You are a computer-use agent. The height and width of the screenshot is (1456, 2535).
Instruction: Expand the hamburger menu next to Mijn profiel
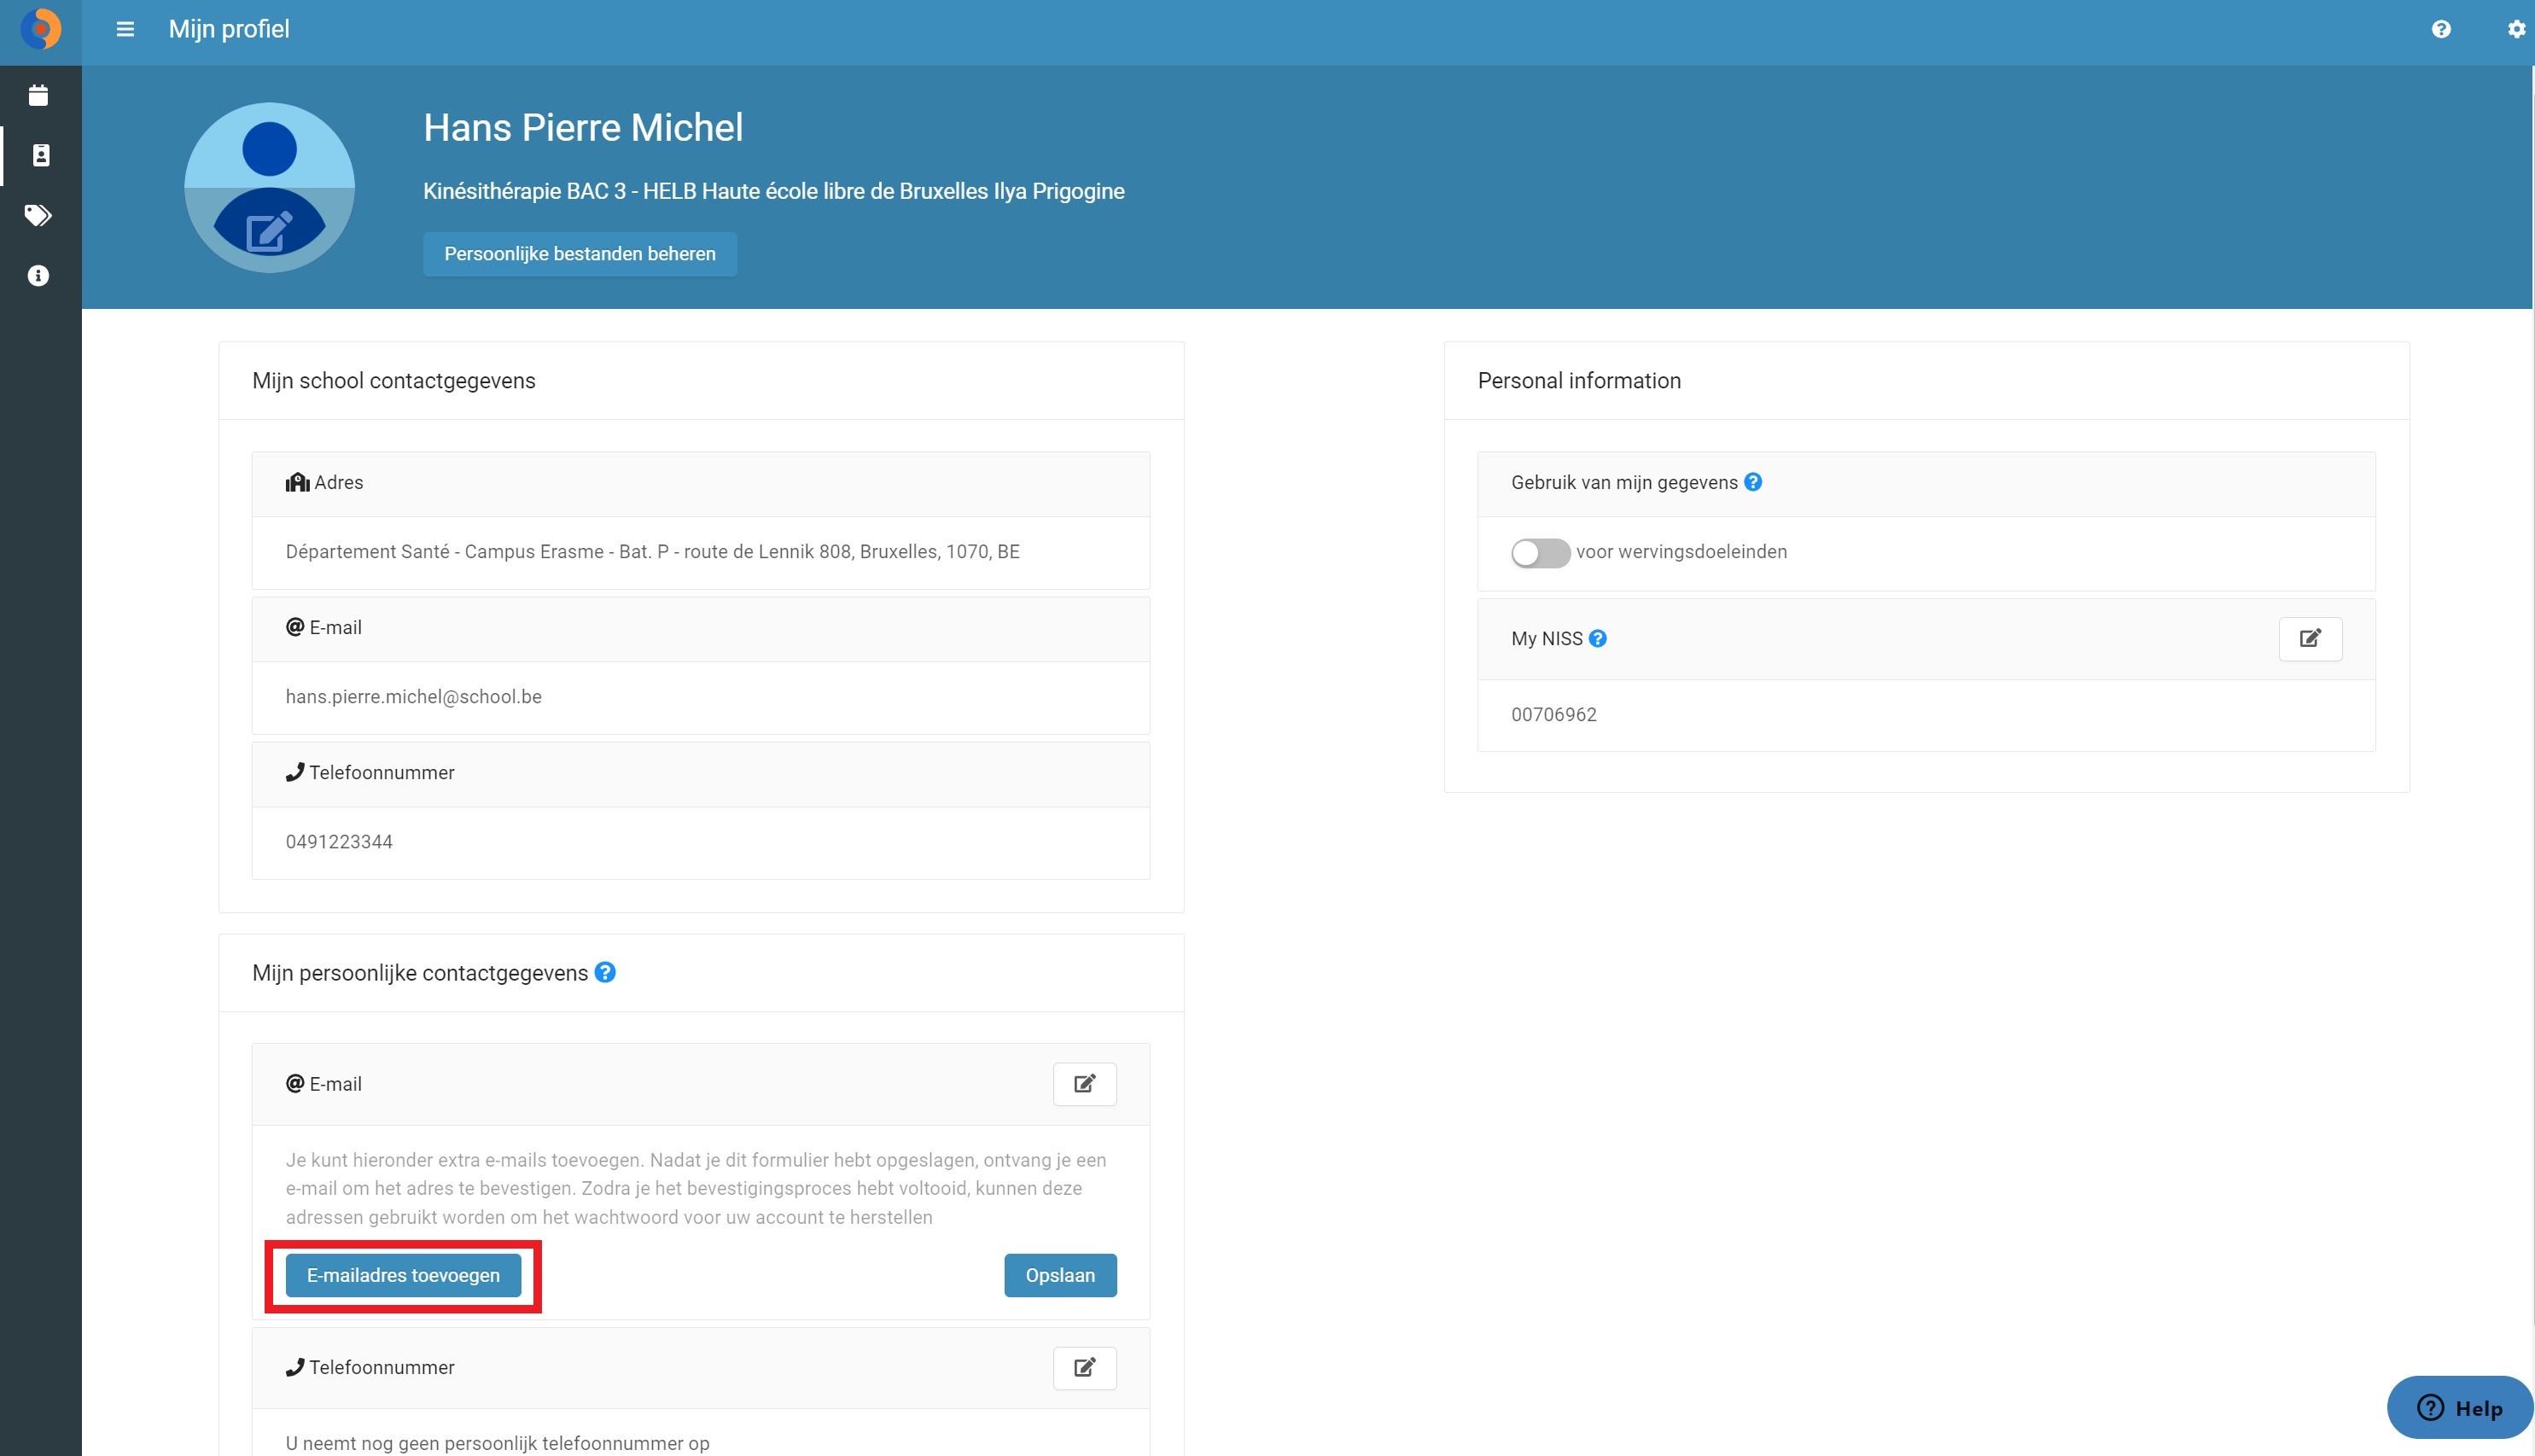point(125,29)
